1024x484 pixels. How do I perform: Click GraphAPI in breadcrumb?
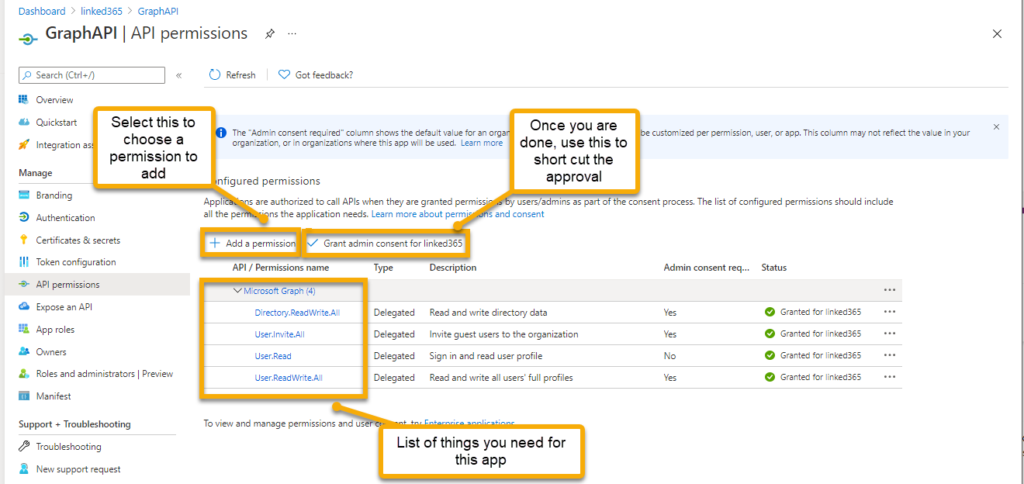coord(159,11)
